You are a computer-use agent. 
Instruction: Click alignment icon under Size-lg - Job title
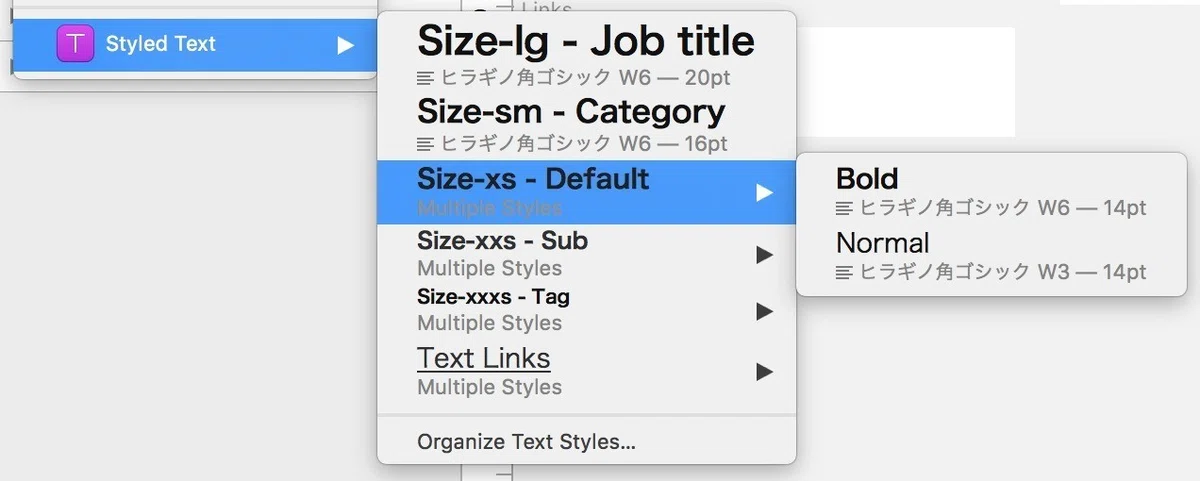tap(426, 77)
